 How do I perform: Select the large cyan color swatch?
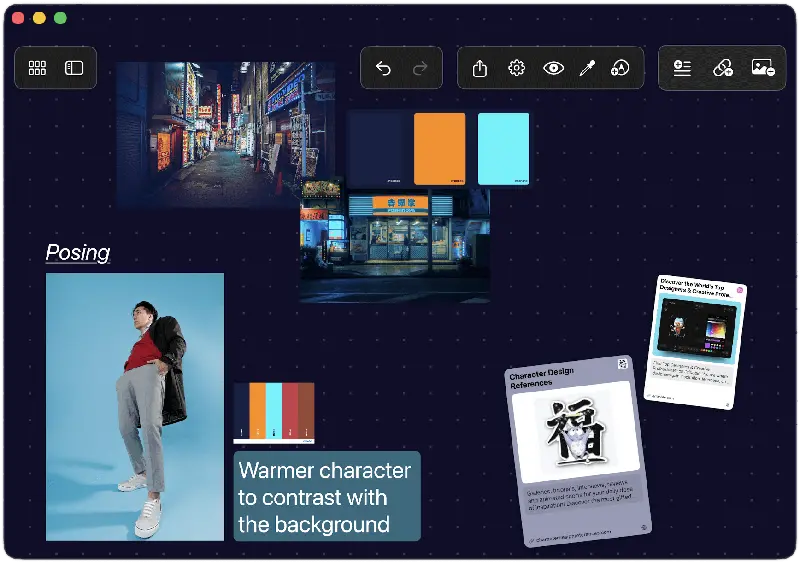point(504,149)
